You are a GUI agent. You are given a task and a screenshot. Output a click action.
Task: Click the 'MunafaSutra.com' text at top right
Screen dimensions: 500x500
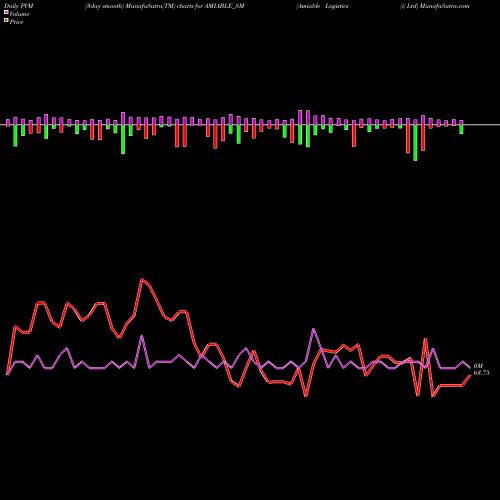click(x=445, y=6)
